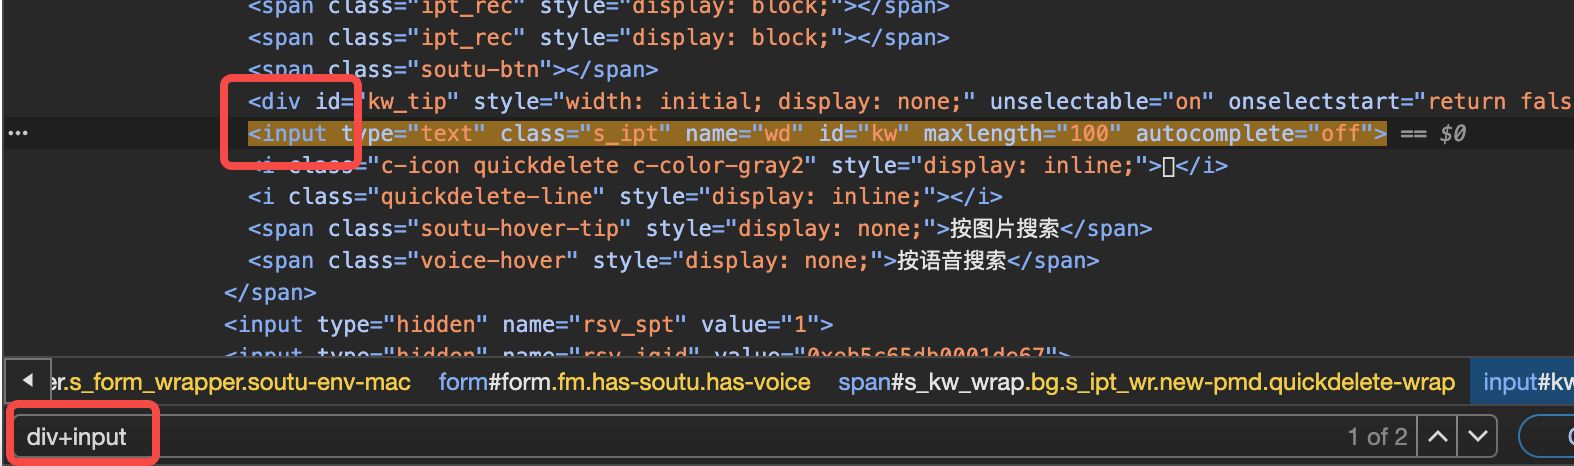Select the input type="text" id="kw" line
This screenshot has height=466, width=1574.
tap(817, 133)
